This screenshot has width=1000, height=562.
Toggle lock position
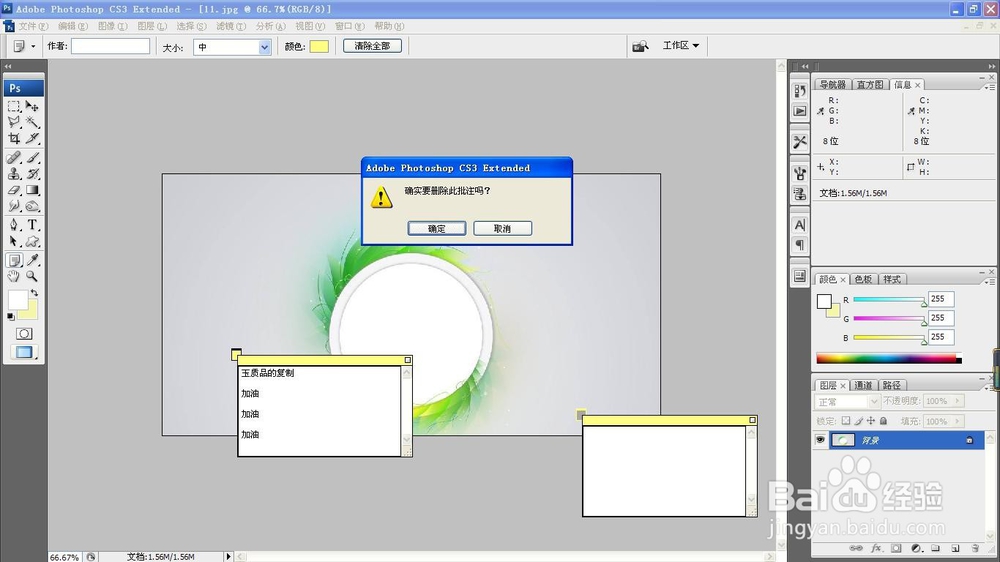click(x=871, y=421)
